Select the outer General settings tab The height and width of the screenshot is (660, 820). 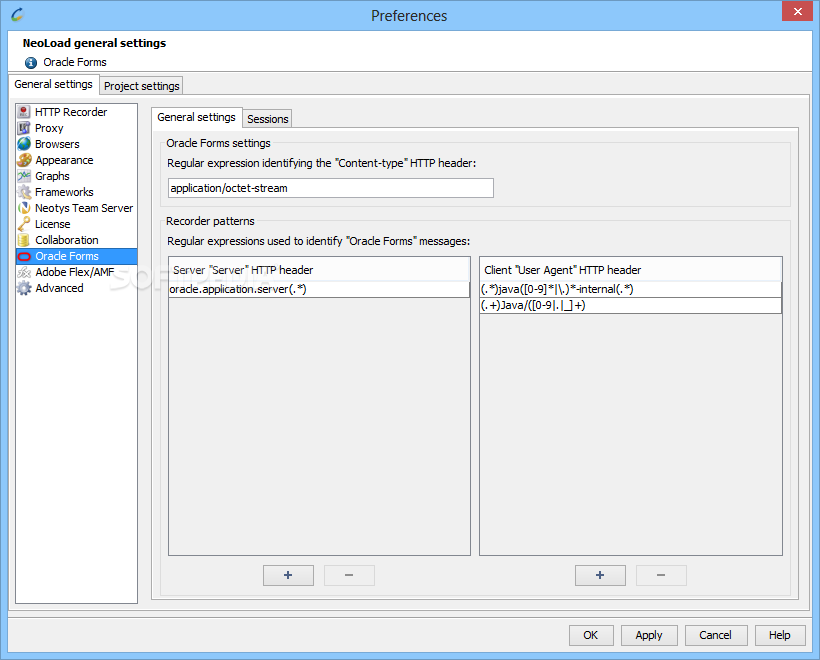coord(53,84)
